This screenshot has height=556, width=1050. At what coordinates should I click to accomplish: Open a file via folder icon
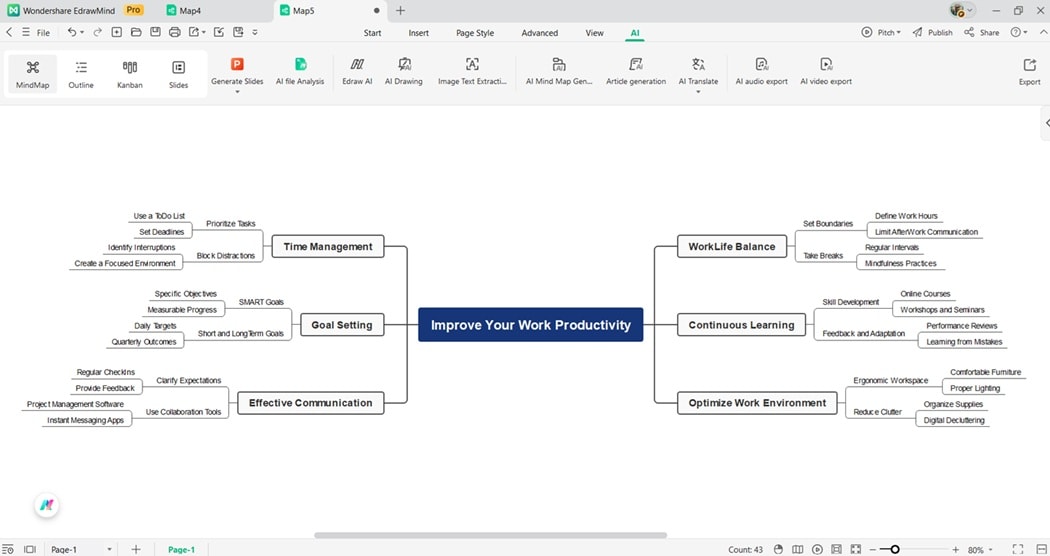pyautogui.click(x=136, y=32)
